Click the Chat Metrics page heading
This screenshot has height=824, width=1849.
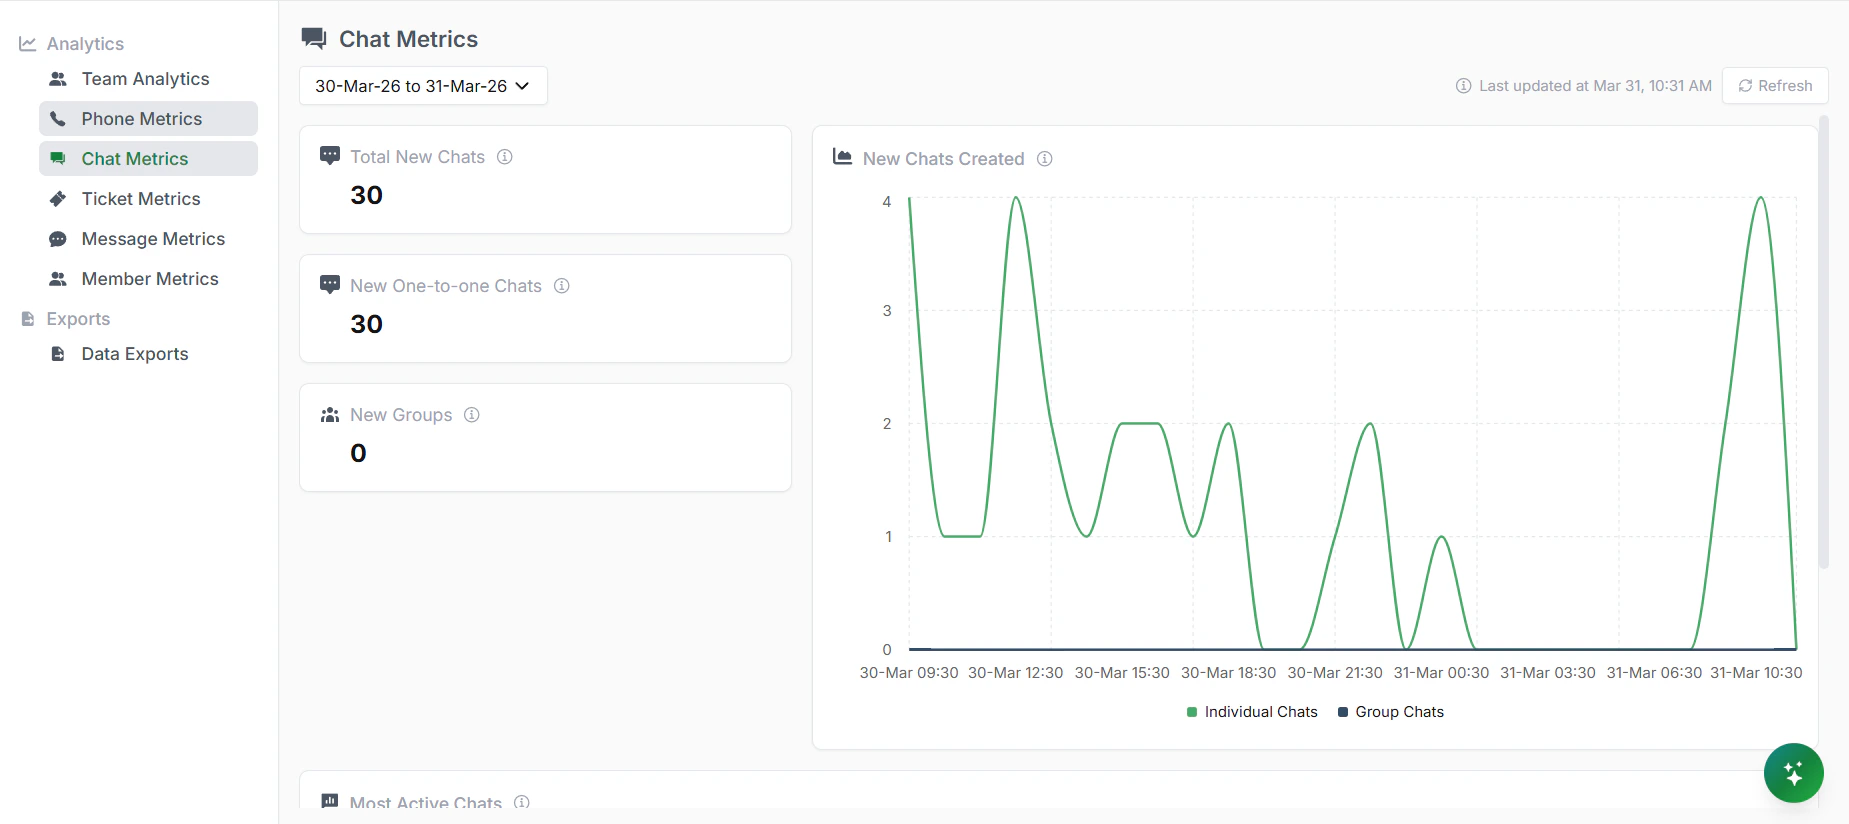pos(409,39)
